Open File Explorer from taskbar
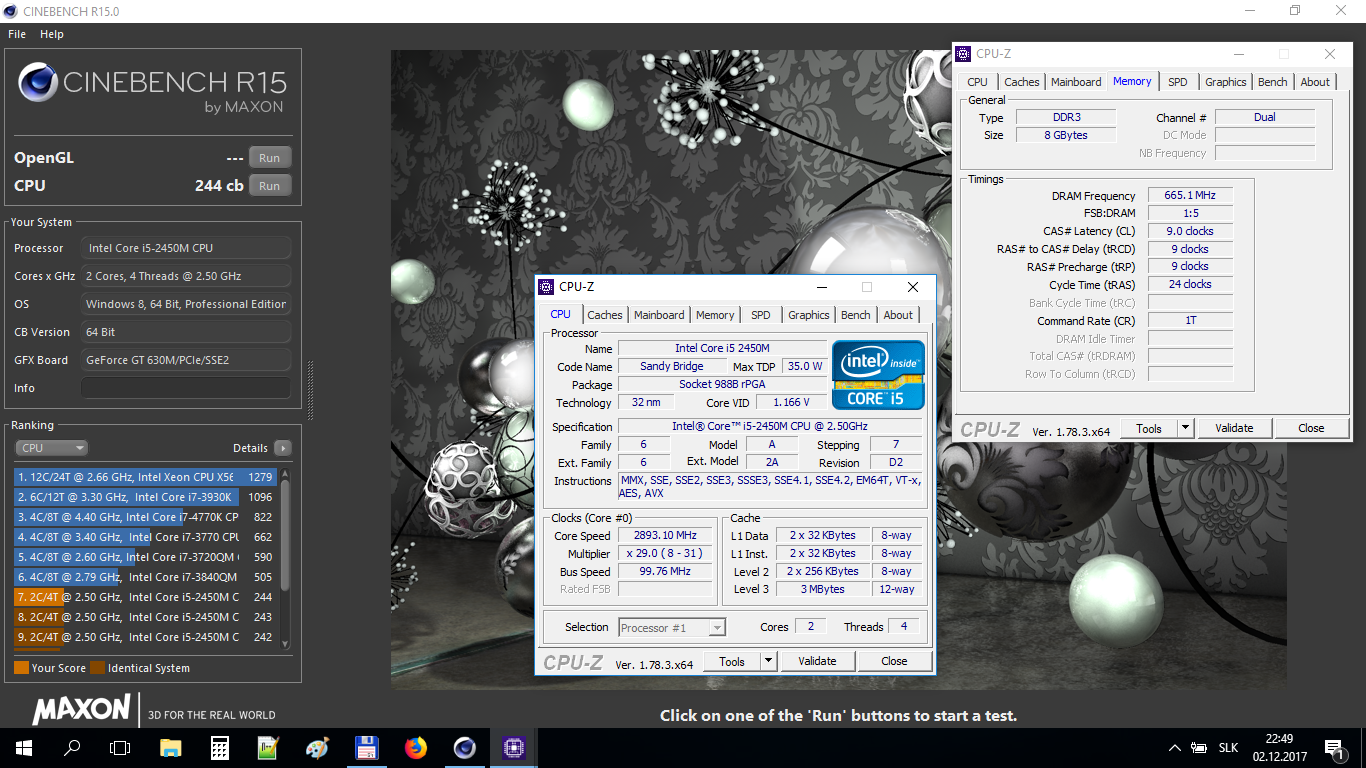The width and height of the screenshot is (1366, 768). coord(171,747)
